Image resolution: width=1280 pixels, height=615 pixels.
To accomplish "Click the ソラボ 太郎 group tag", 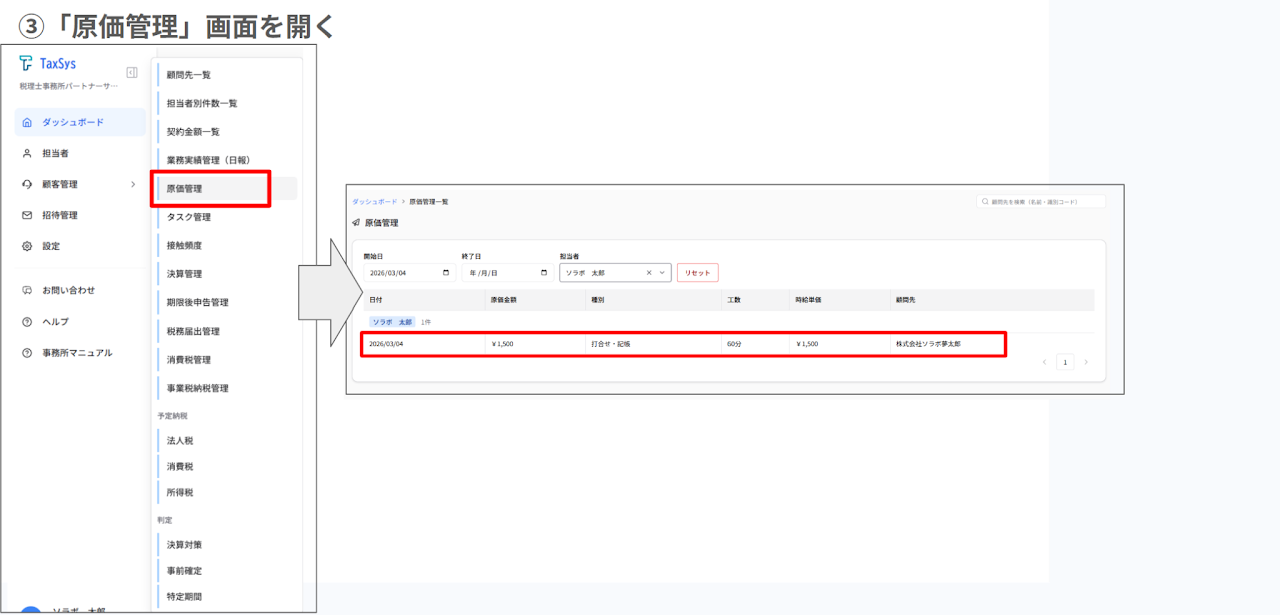I will pos(392,322).
